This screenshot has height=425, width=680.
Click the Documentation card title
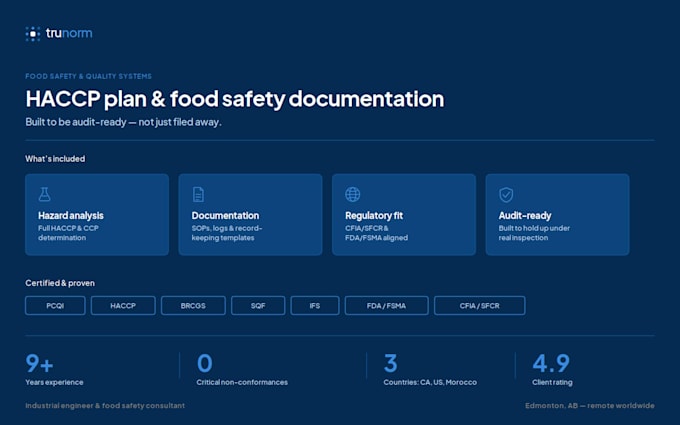pyautogui.click(x=225, y=216)
